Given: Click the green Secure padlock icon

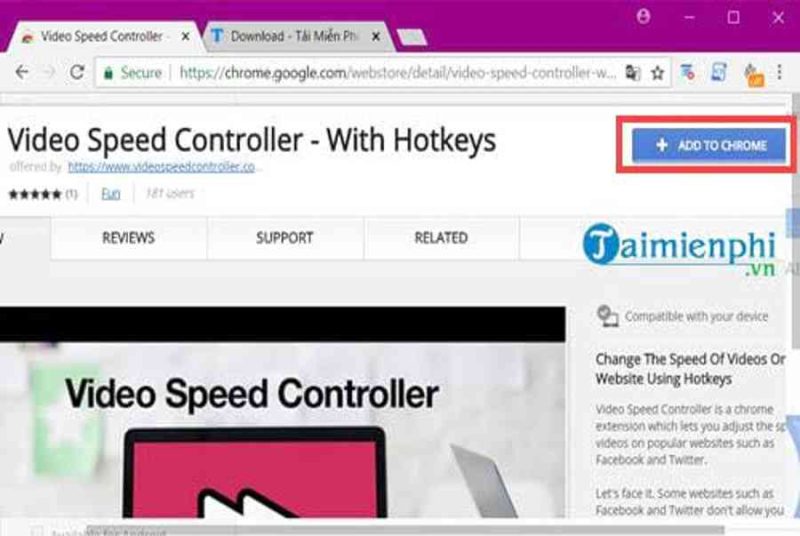Looking at the screenshot, I should pyautogui.click(x=108, y=73).
